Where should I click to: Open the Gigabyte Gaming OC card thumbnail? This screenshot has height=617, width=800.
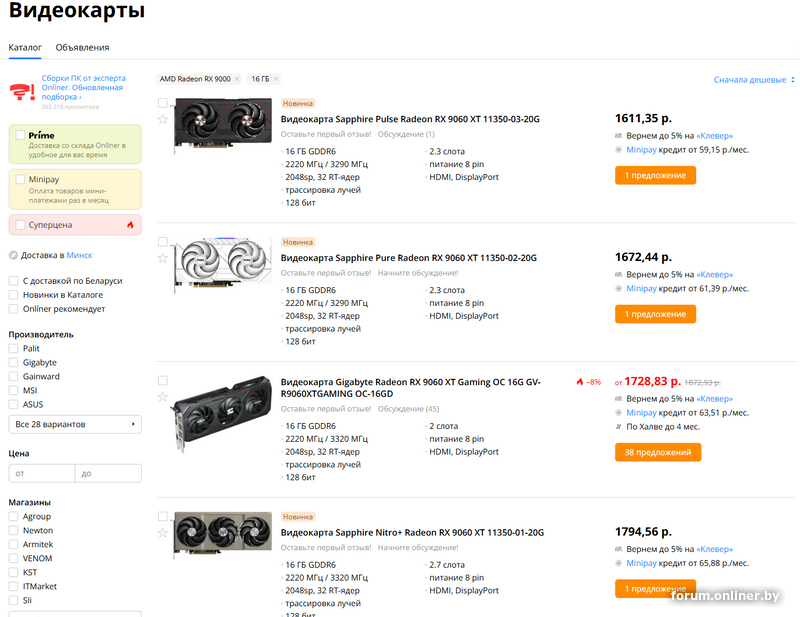[x=221, y=412]
